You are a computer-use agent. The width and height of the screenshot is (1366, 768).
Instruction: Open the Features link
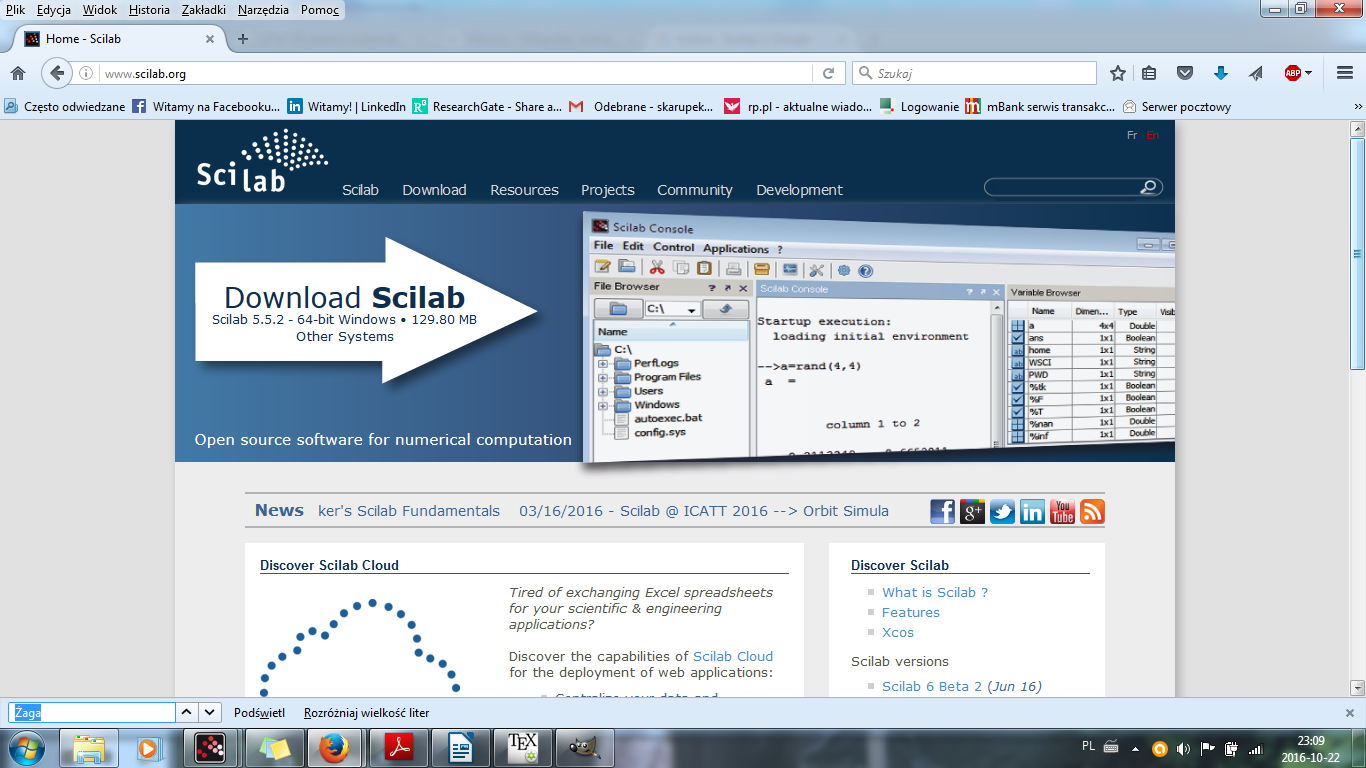click(x=911, y=612)
